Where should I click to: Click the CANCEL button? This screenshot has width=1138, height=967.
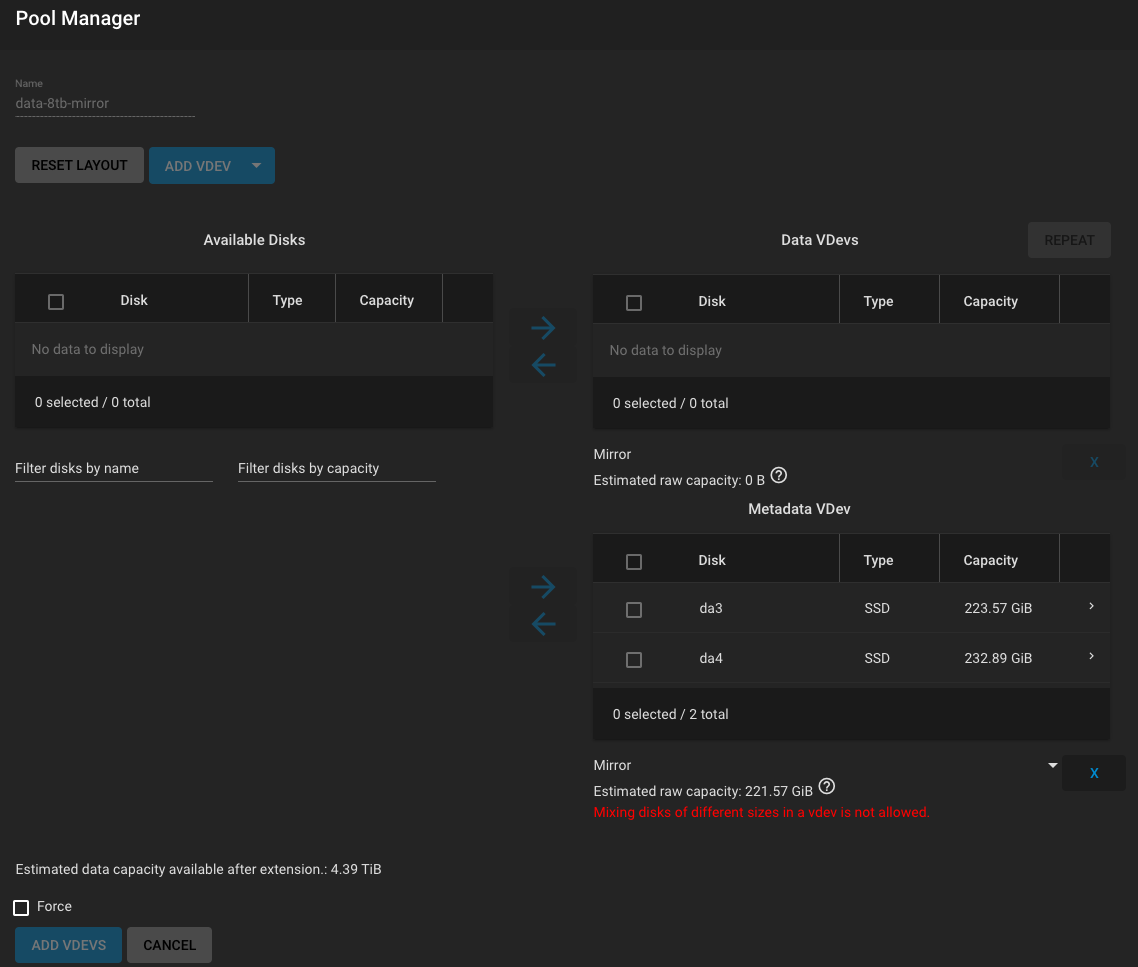coord(169,945)
